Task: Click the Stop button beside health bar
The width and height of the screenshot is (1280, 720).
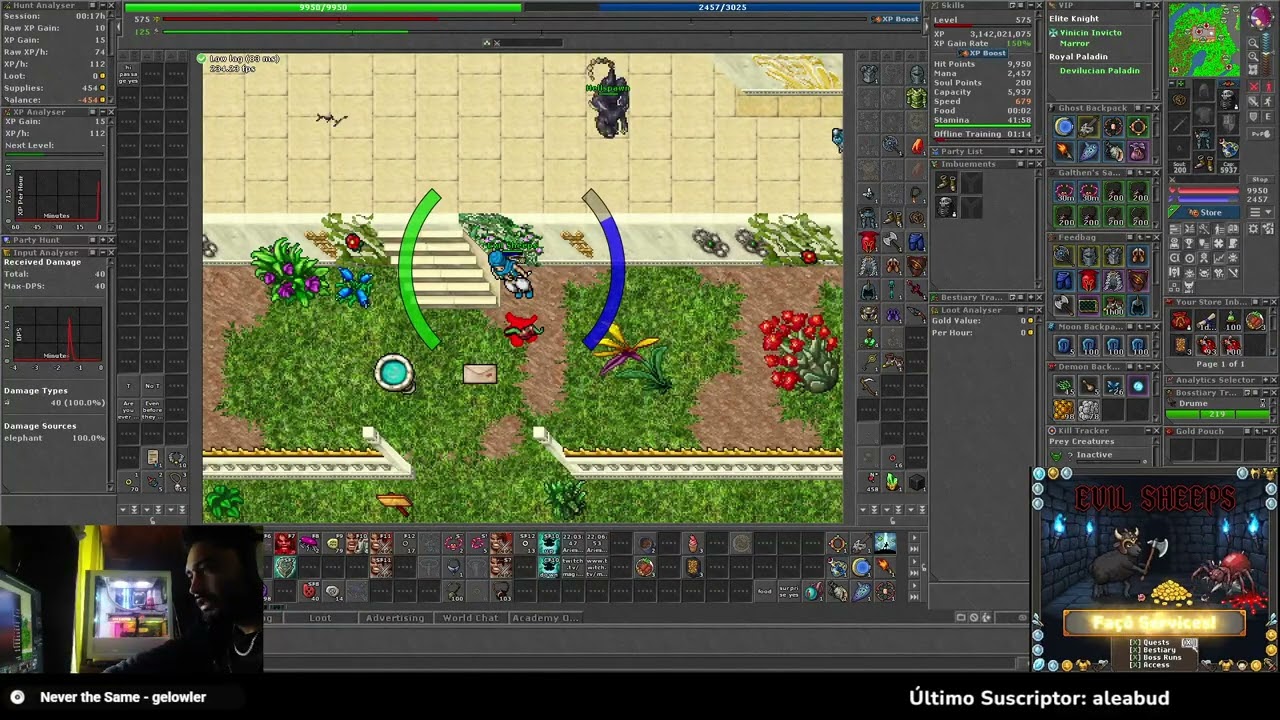Action: coord(1260,179)
